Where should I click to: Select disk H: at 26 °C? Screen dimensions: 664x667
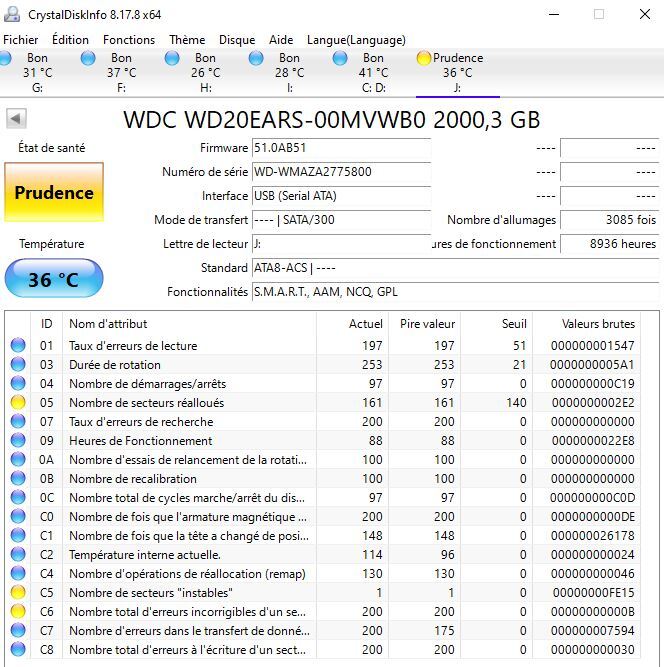point(205,72)
